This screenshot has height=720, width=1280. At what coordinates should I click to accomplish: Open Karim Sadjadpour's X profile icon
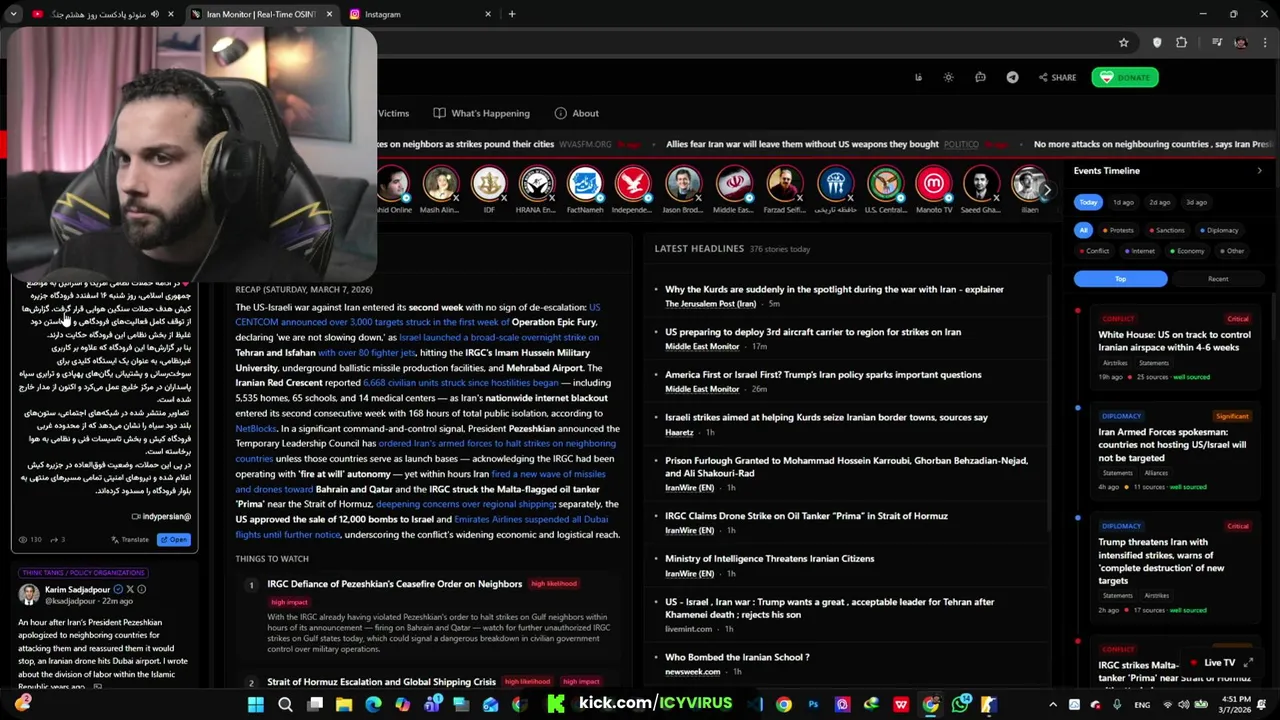click(129, 590)
